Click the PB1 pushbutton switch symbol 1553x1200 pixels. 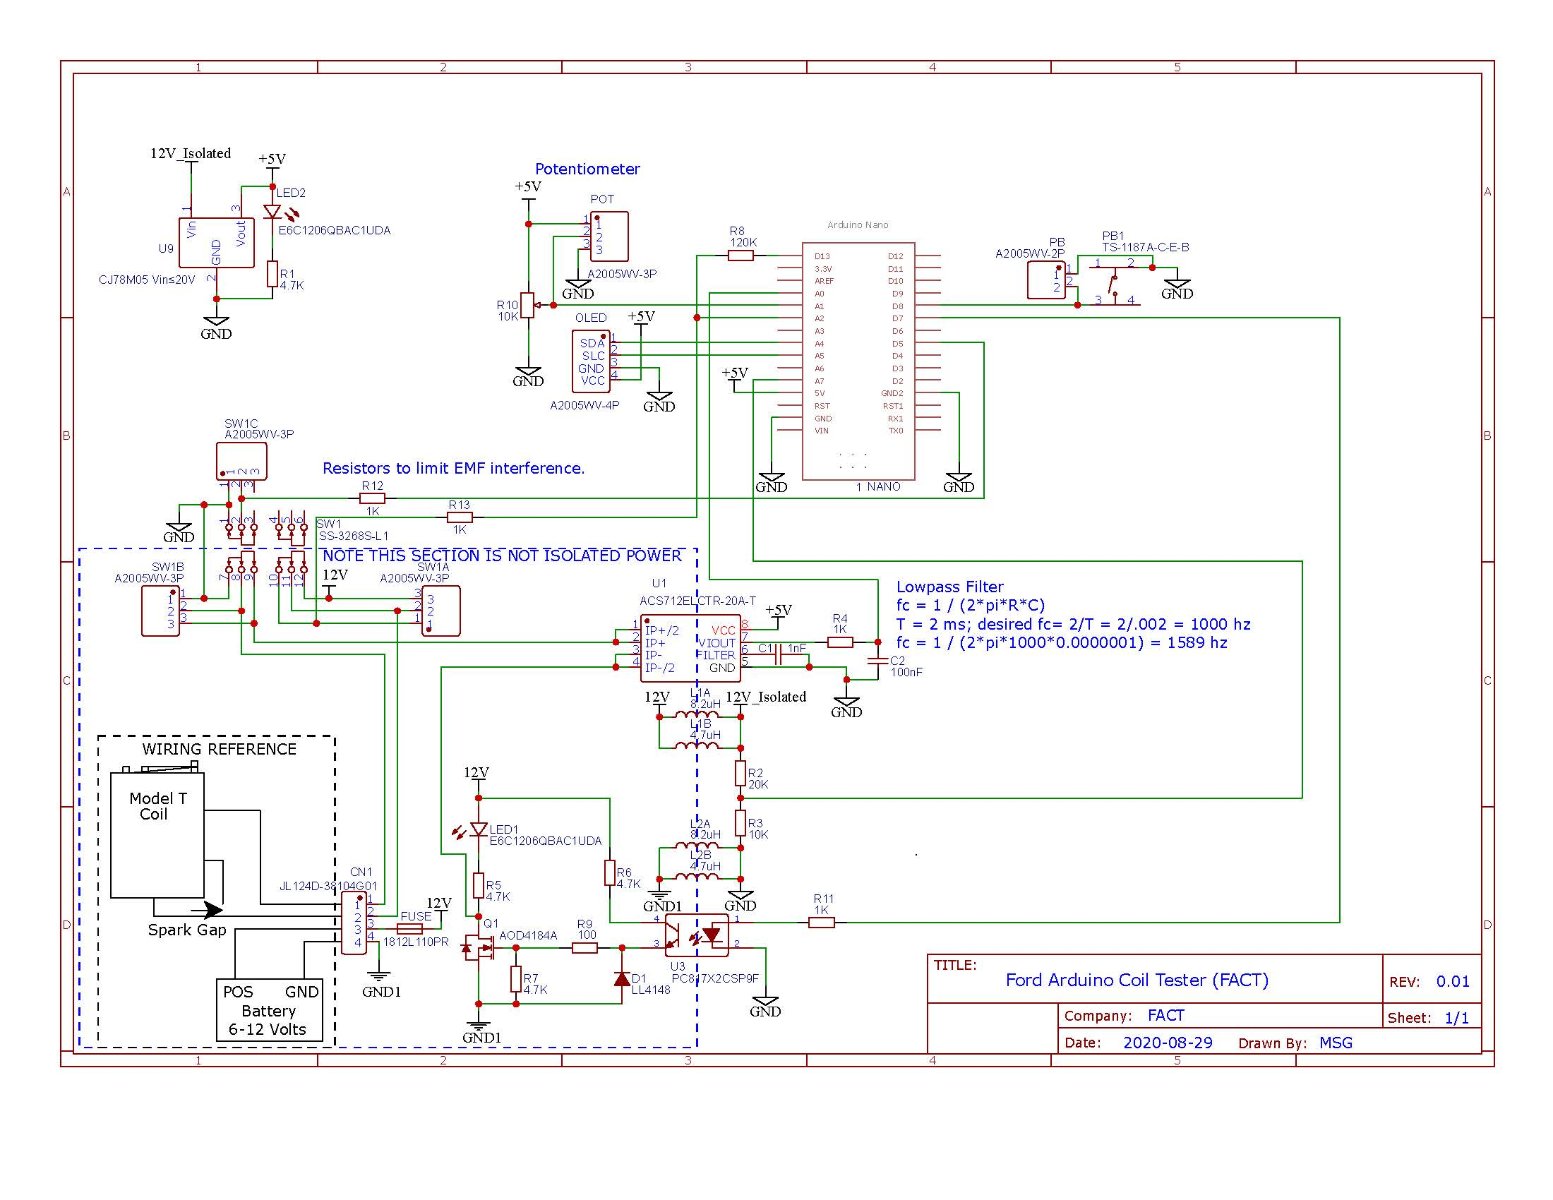coord(1114,281)
